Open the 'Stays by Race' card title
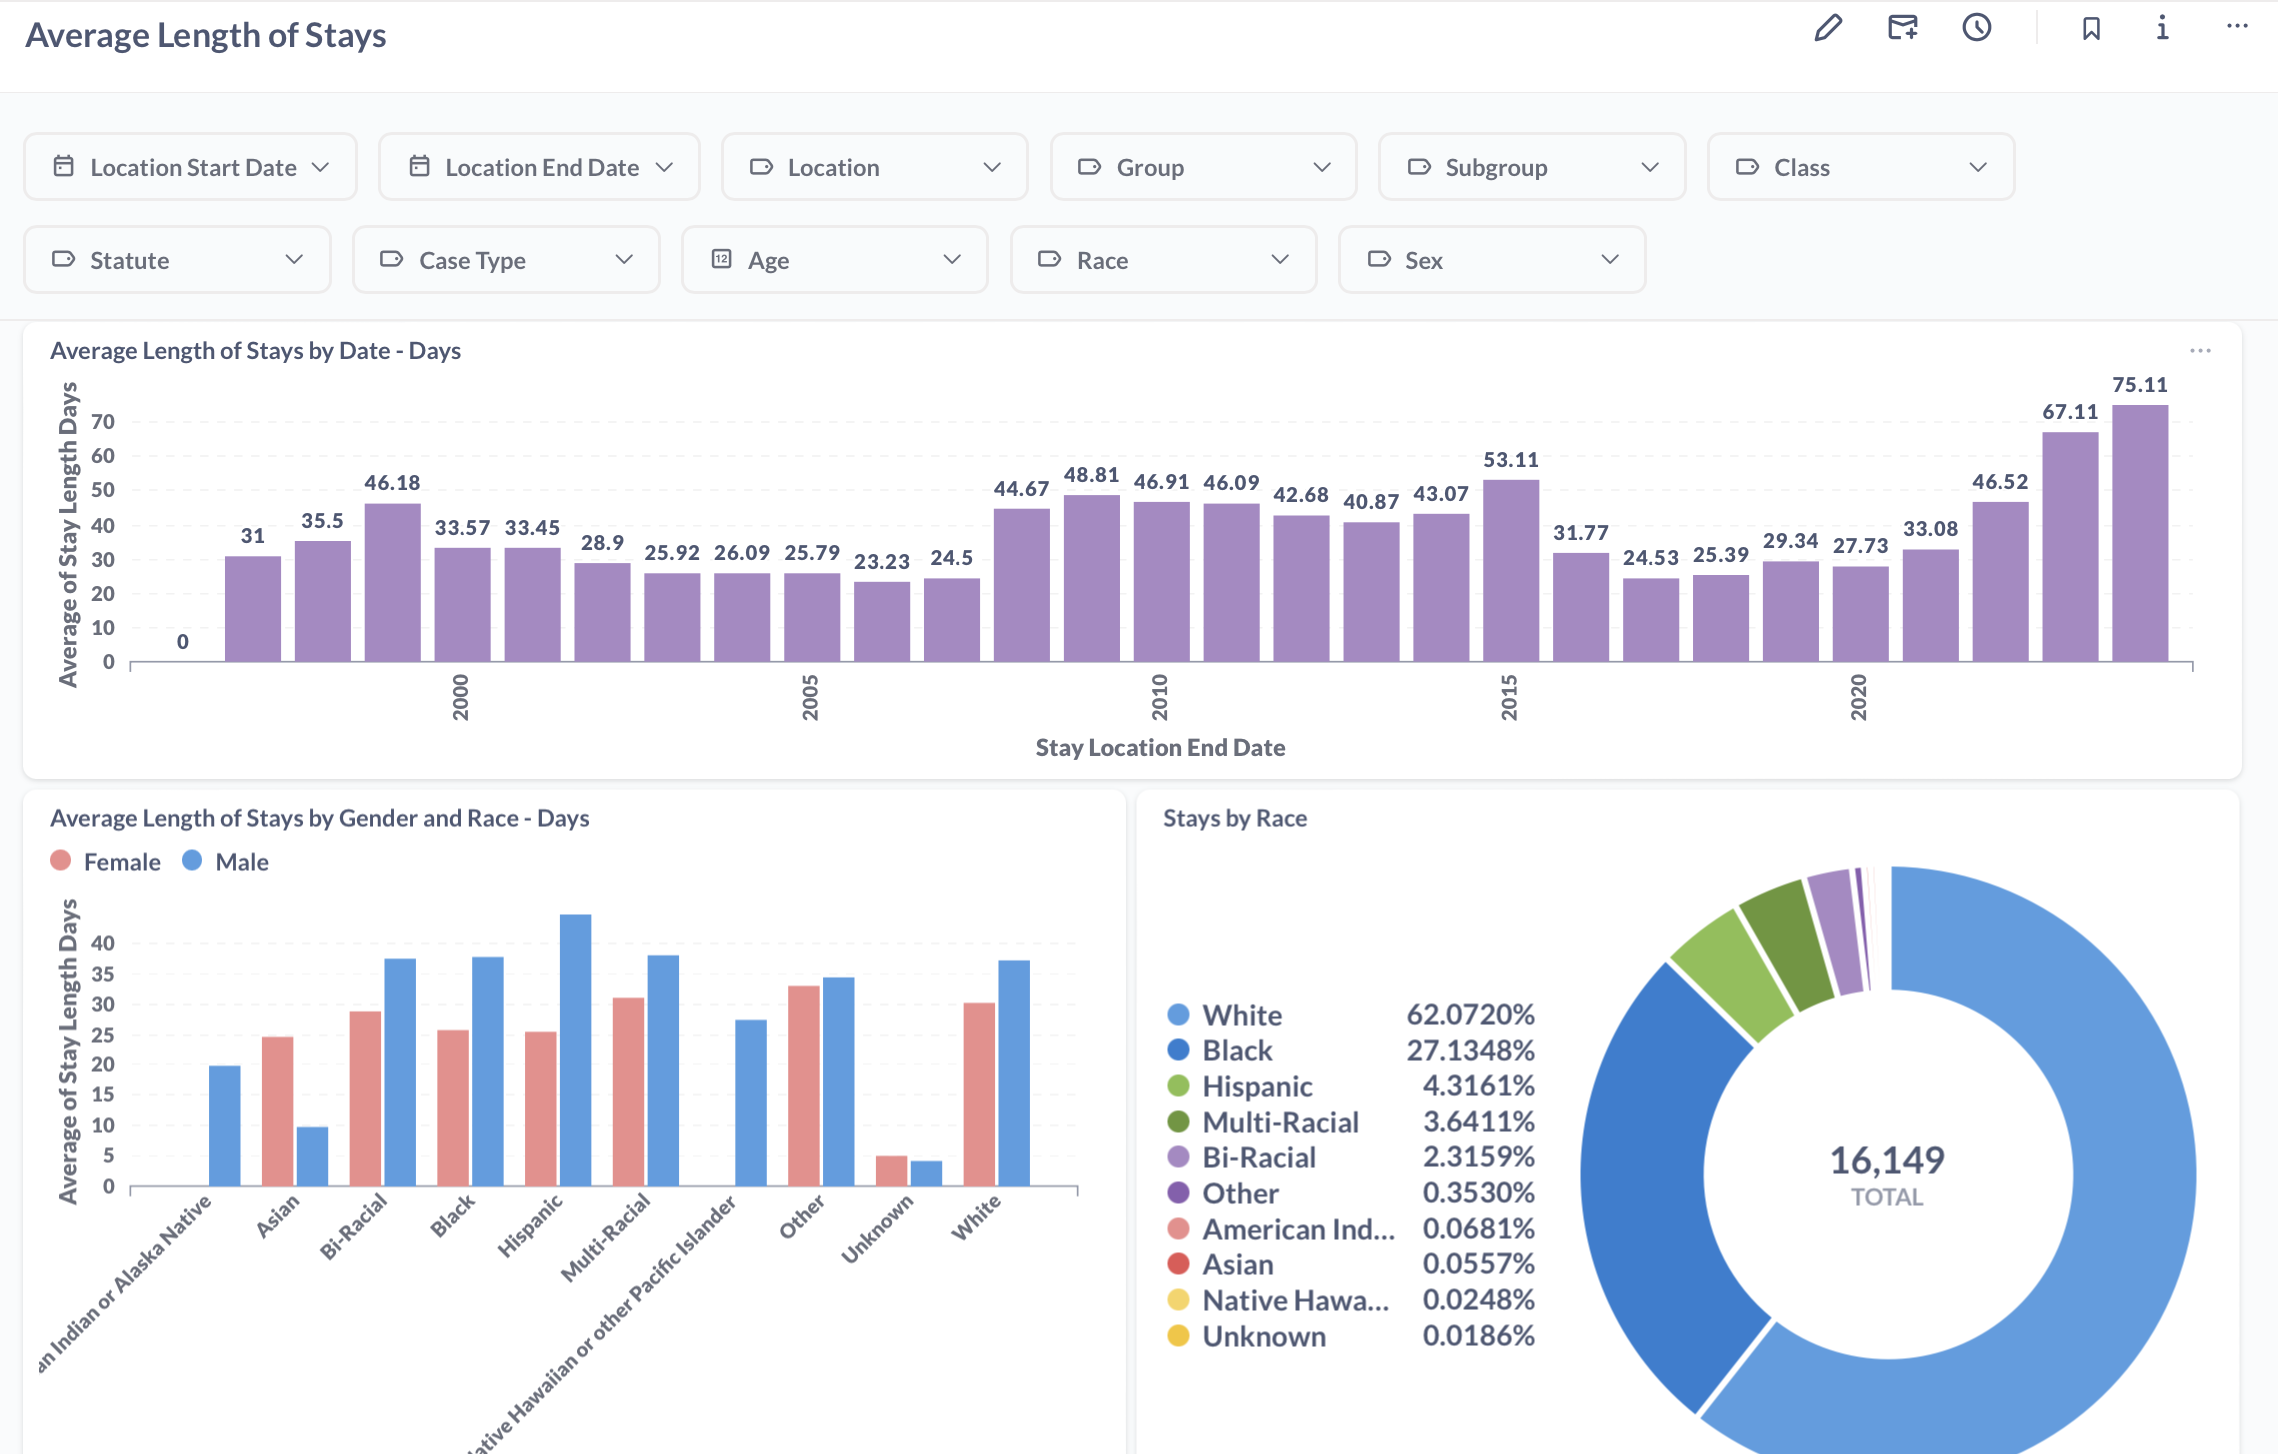2278x1454 pixels. (1235, 818)
